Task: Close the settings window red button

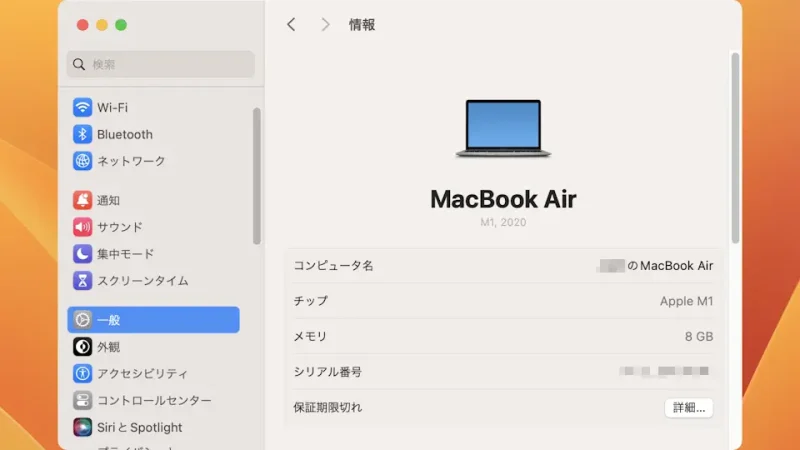Action: click(82, 25)
